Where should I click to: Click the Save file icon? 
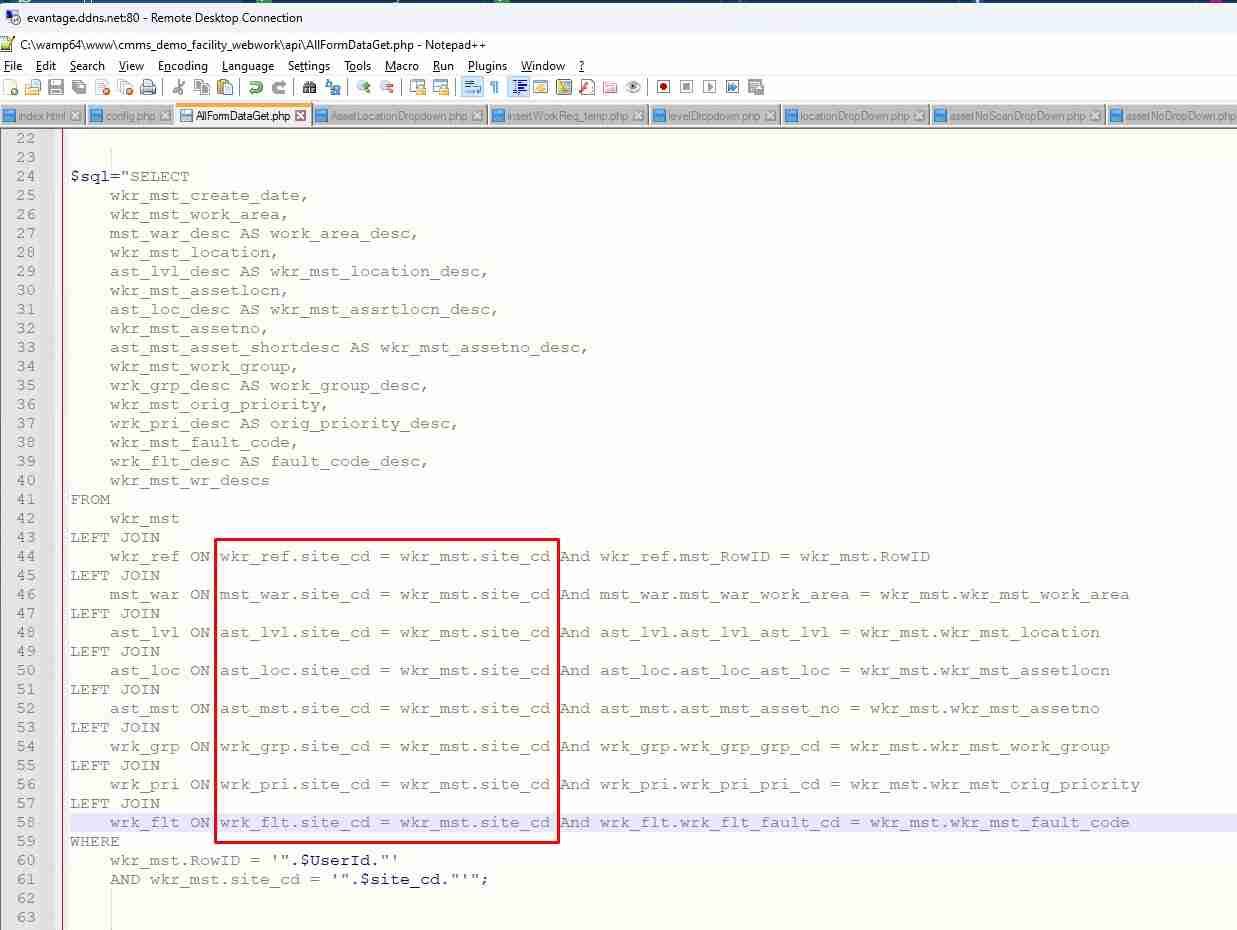[x=56, y=87]
